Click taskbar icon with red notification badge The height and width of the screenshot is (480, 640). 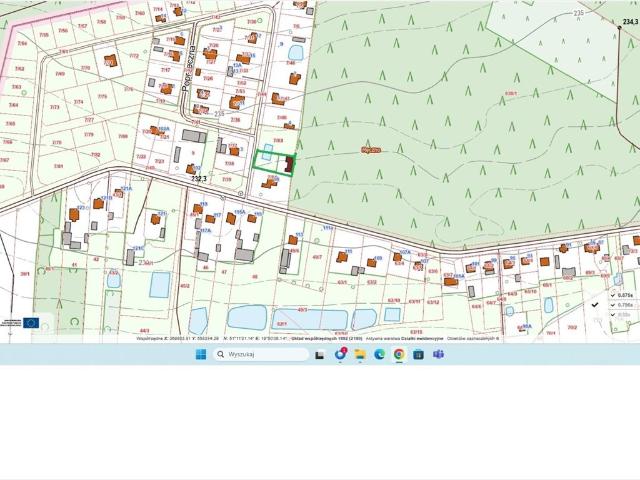pyautogui.click(x=340, y=354)
